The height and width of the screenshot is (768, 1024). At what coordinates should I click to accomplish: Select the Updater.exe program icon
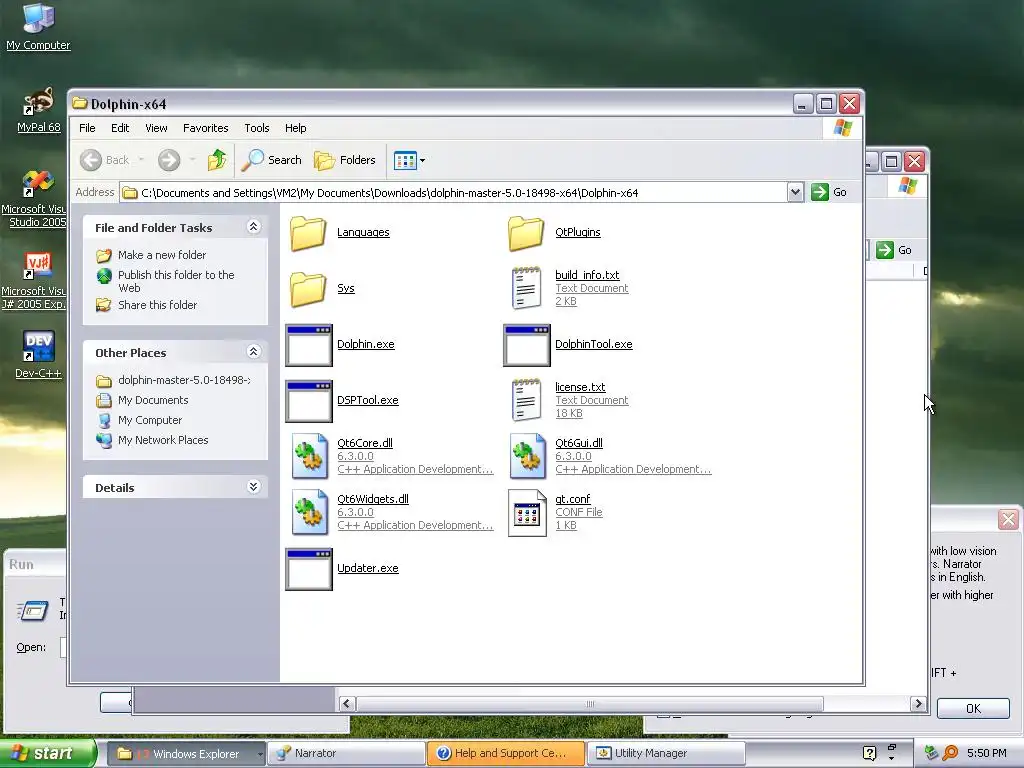pos(309,569)
